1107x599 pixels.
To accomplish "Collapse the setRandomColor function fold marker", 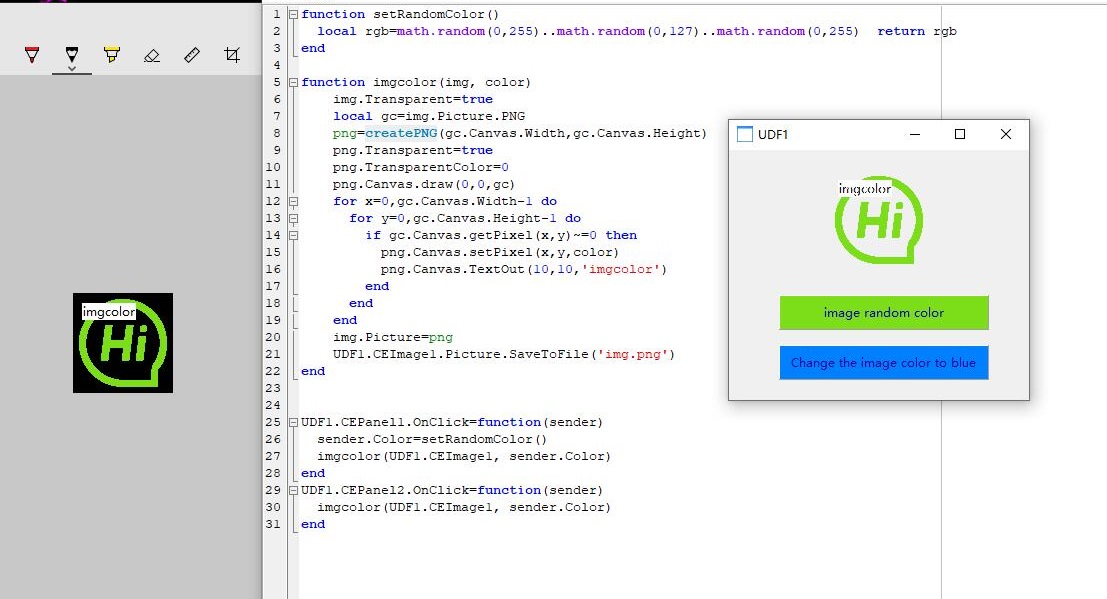I will [292, 14].
